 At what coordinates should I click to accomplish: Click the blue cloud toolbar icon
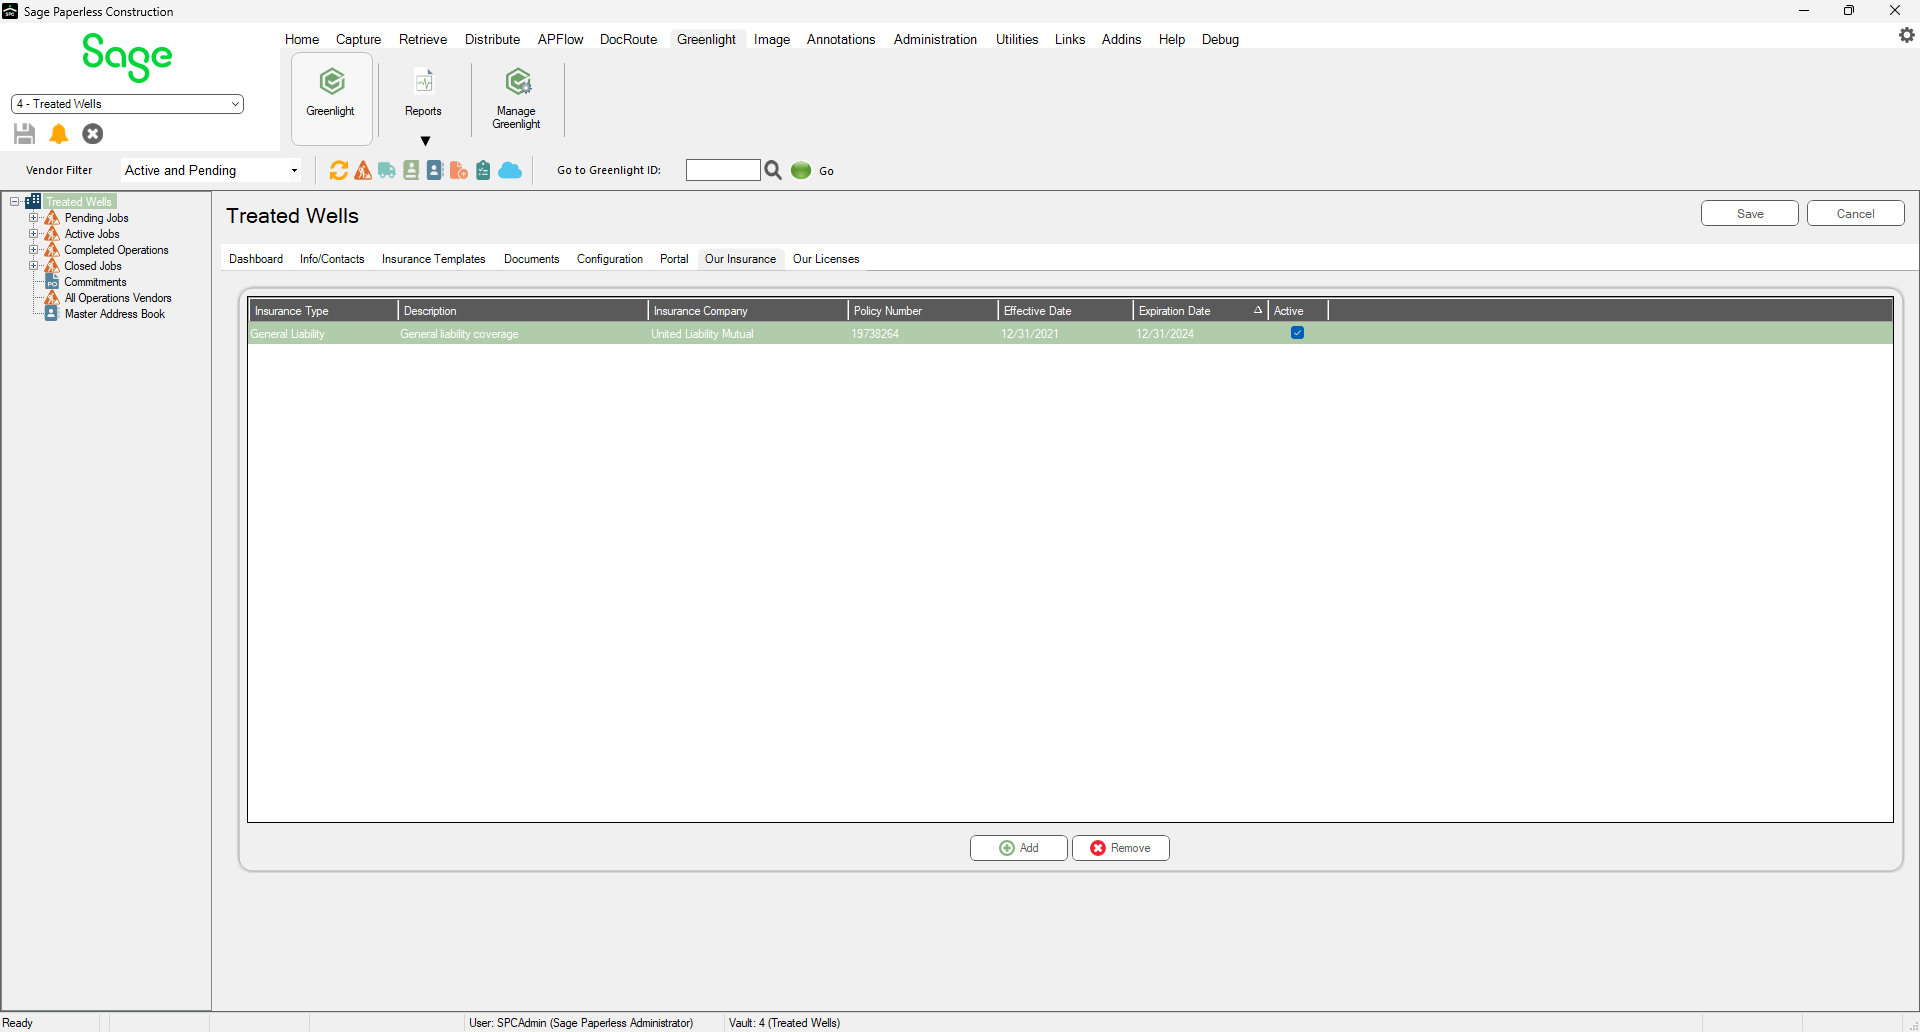tap(510, 171)
